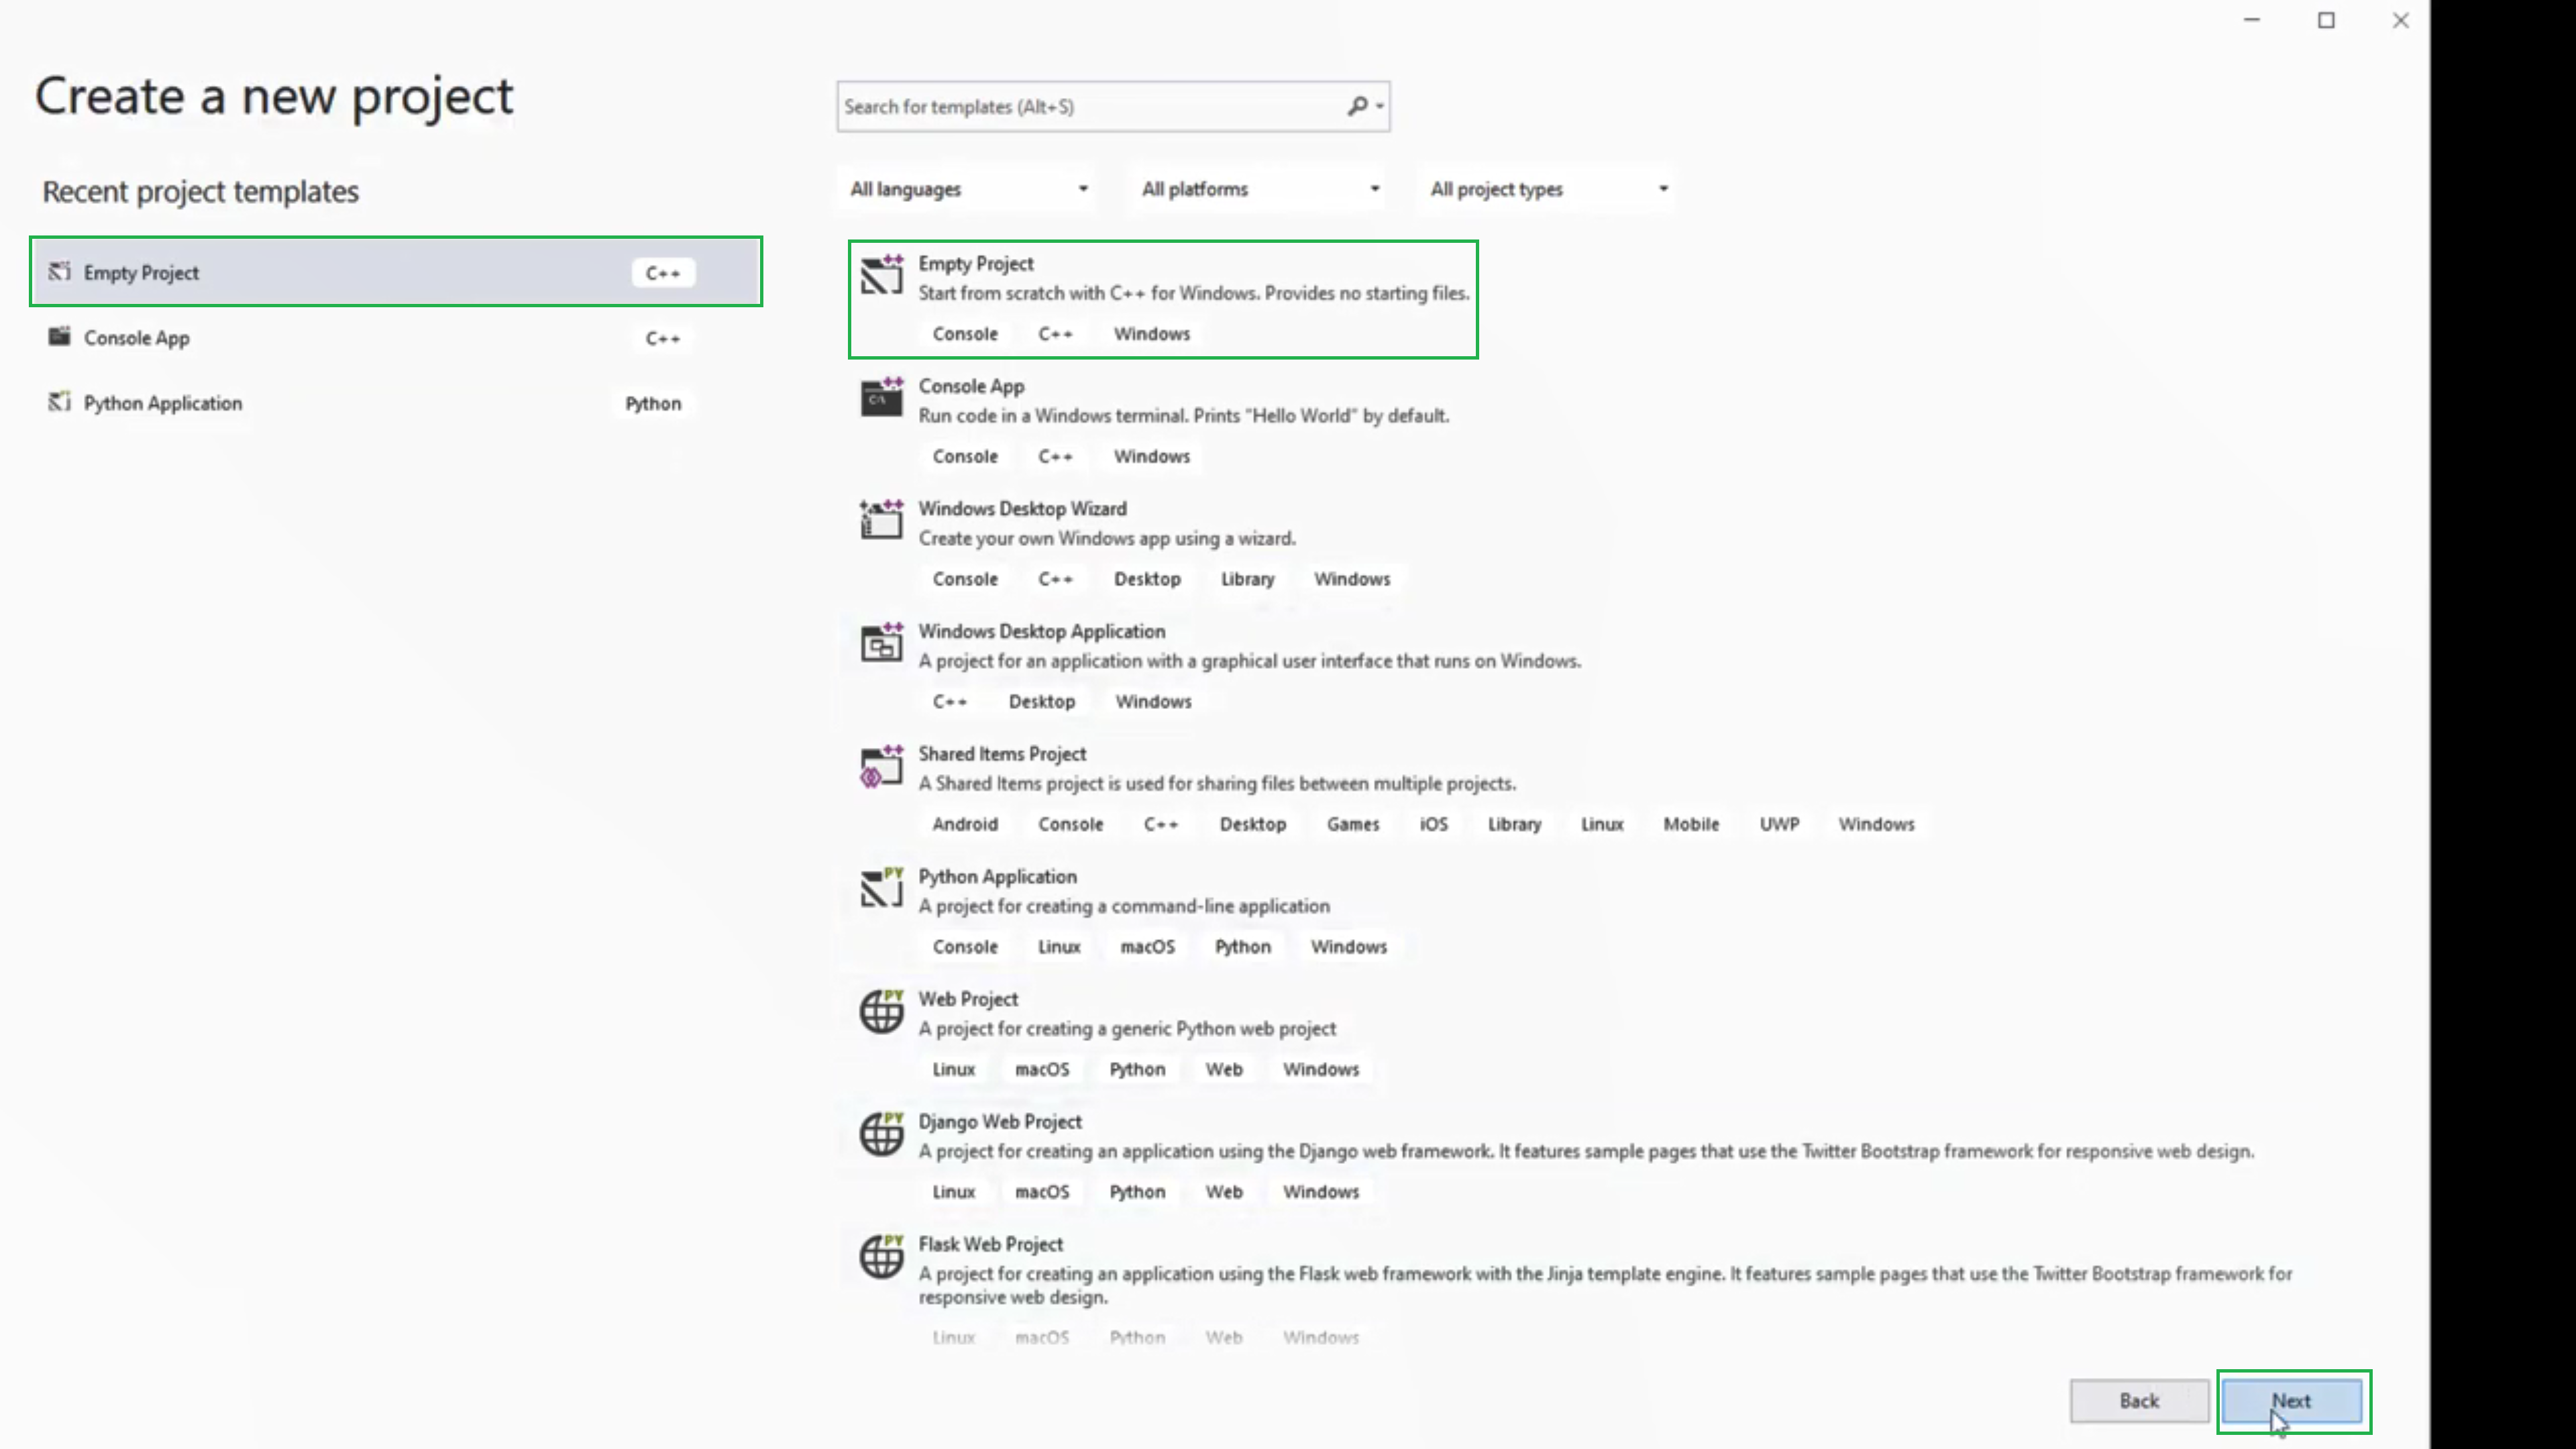The width and height of the screenshot is (2576, 1449).
Task: Click the Console App template icon
Action: coord(881,398)
